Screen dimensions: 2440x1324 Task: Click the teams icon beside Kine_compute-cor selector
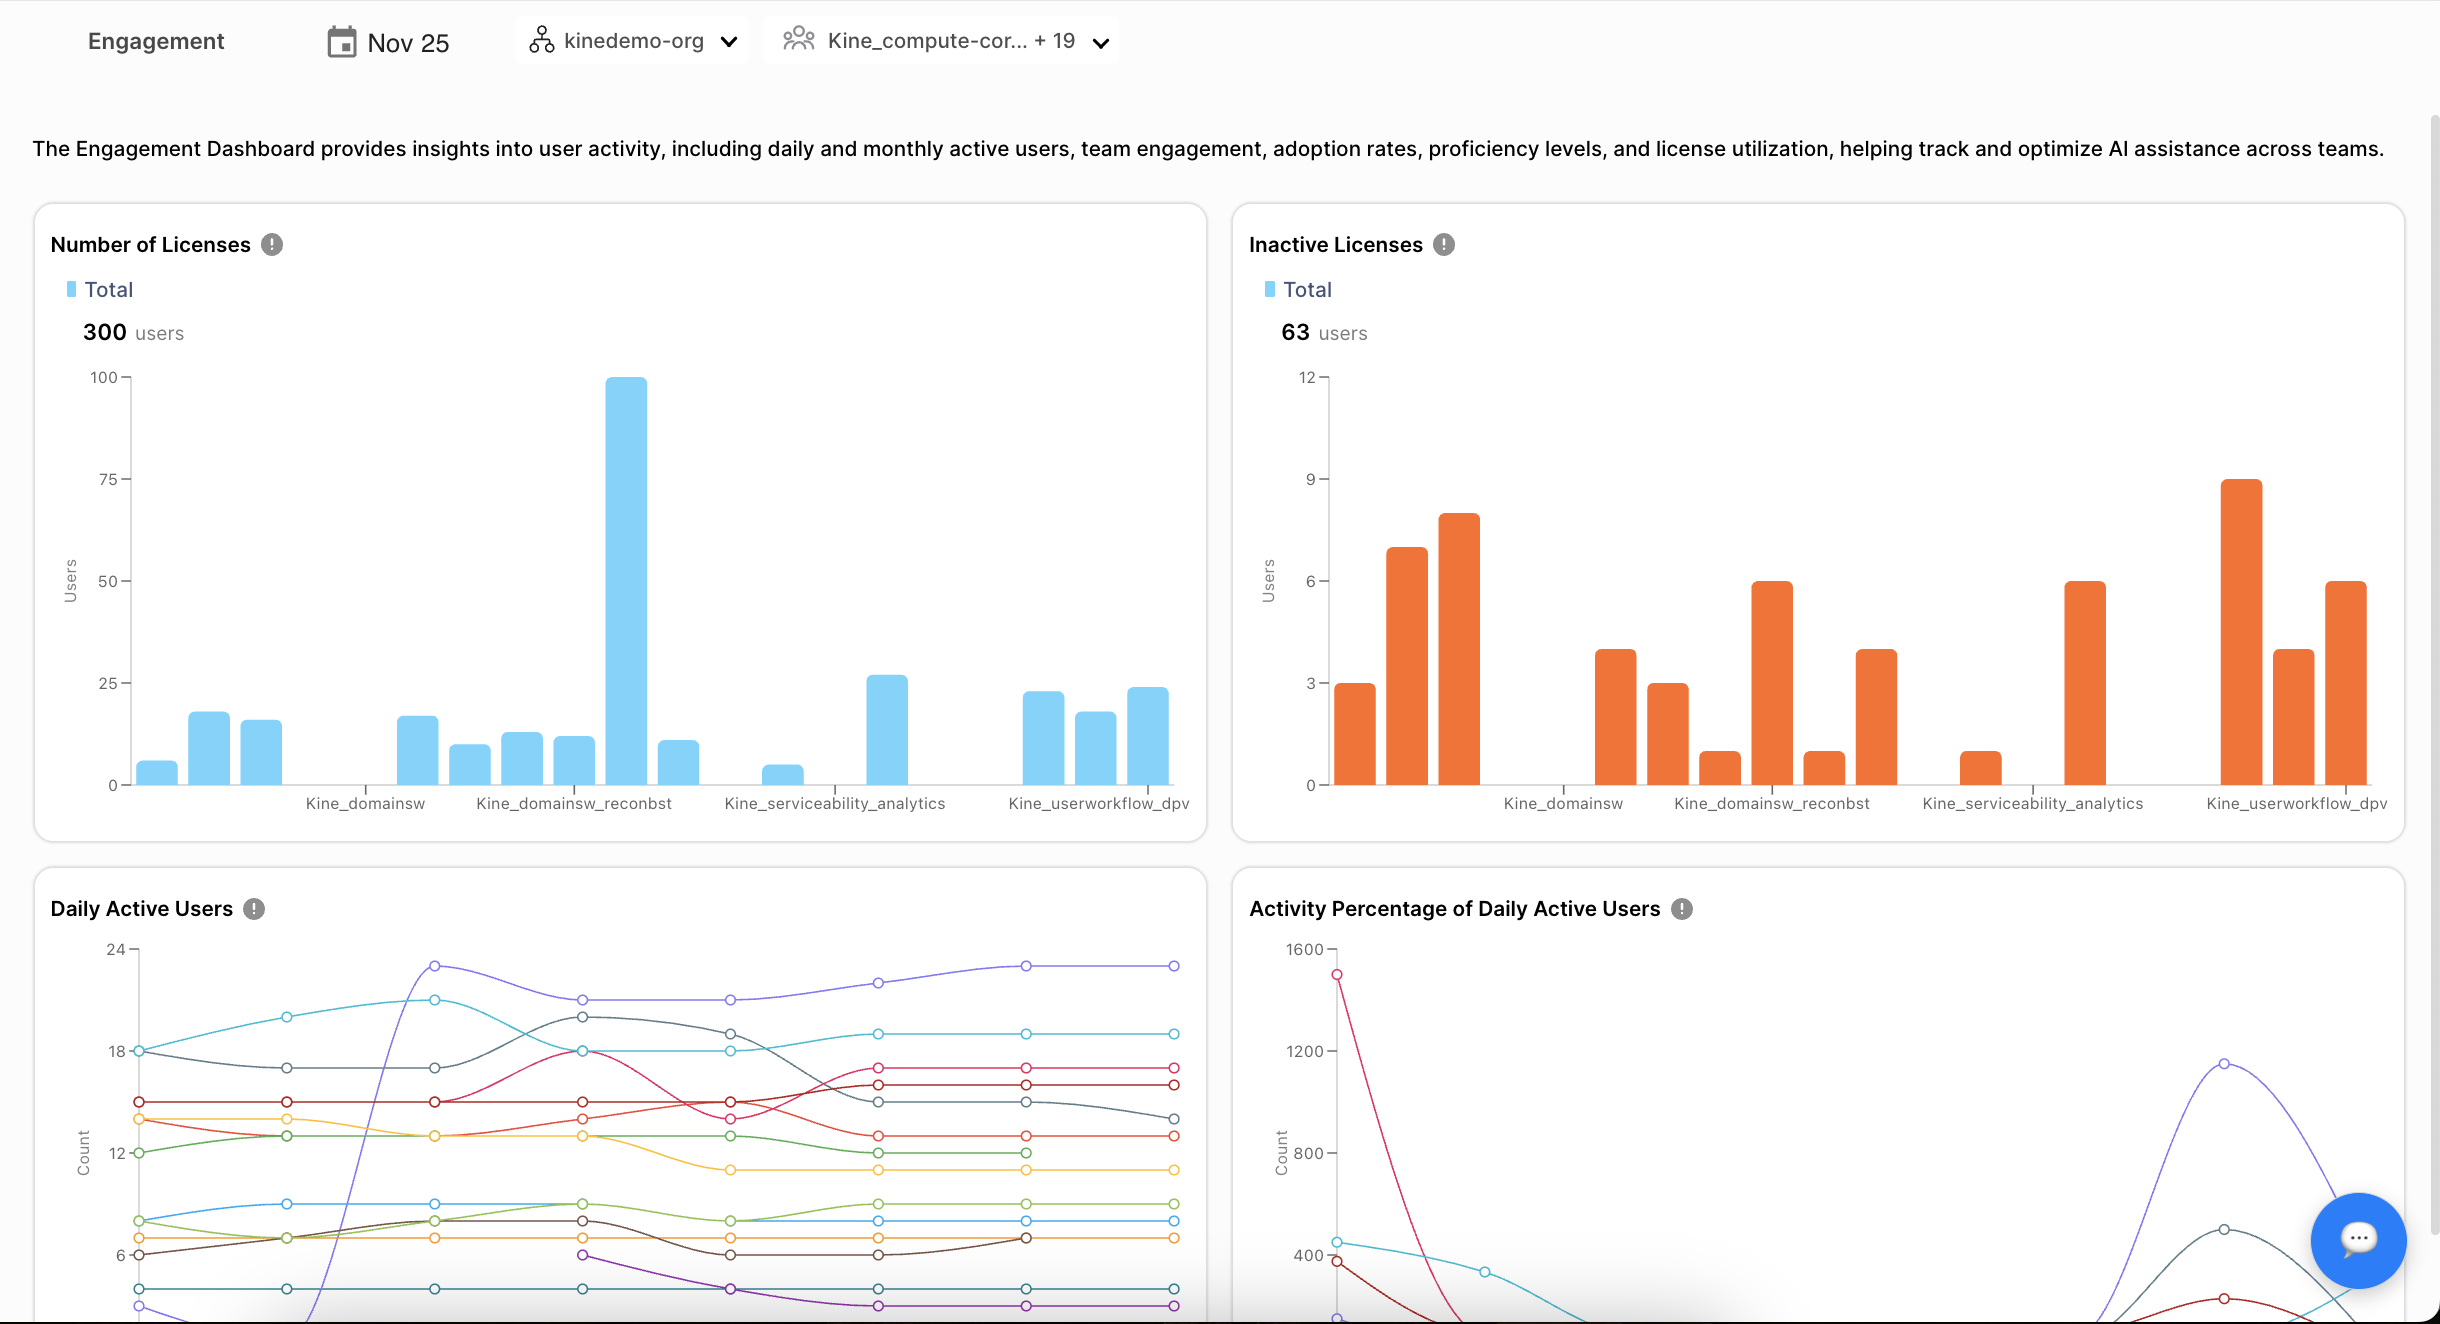799,40
